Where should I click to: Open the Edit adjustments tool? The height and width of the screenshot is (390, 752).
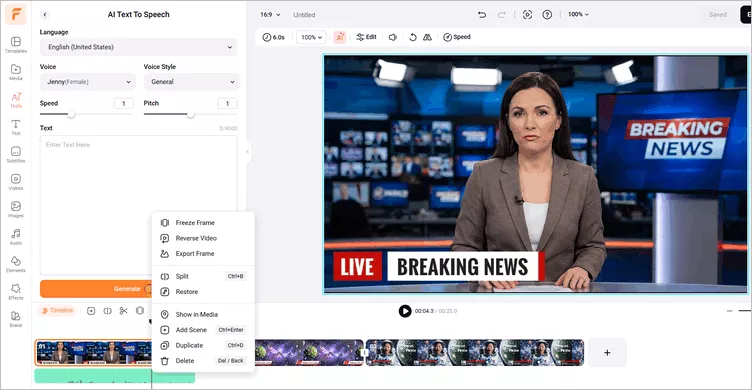pyautogui.click(x=366, y=37)
